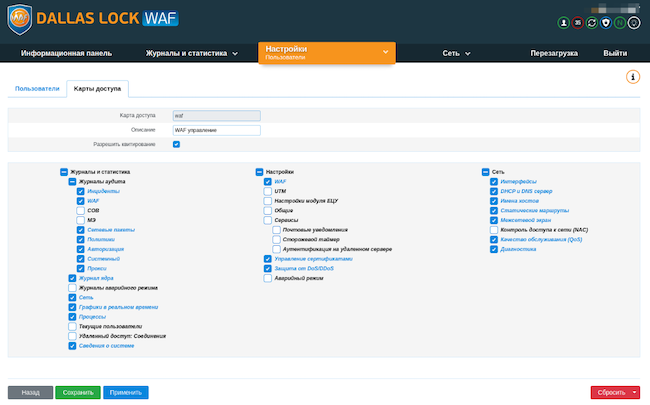
Task: Click the green sync arrows status icon
Action: point(592,23)
